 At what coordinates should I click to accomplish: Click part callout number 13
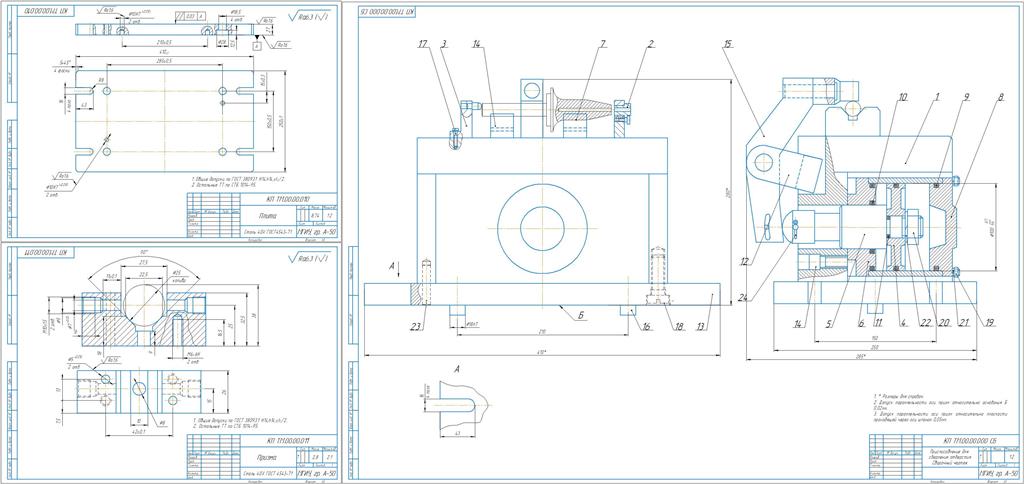point(701,327)
